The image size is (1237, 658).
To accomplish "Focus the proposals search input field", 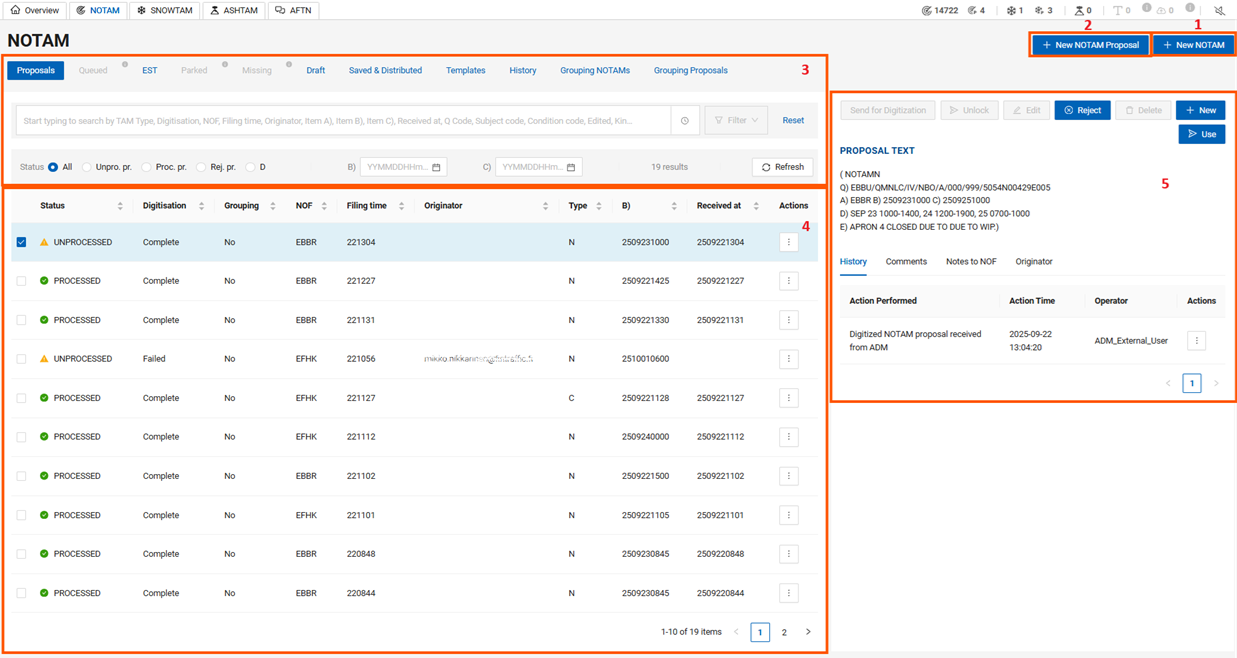I will pyautogui.click(x=343, y=120).
